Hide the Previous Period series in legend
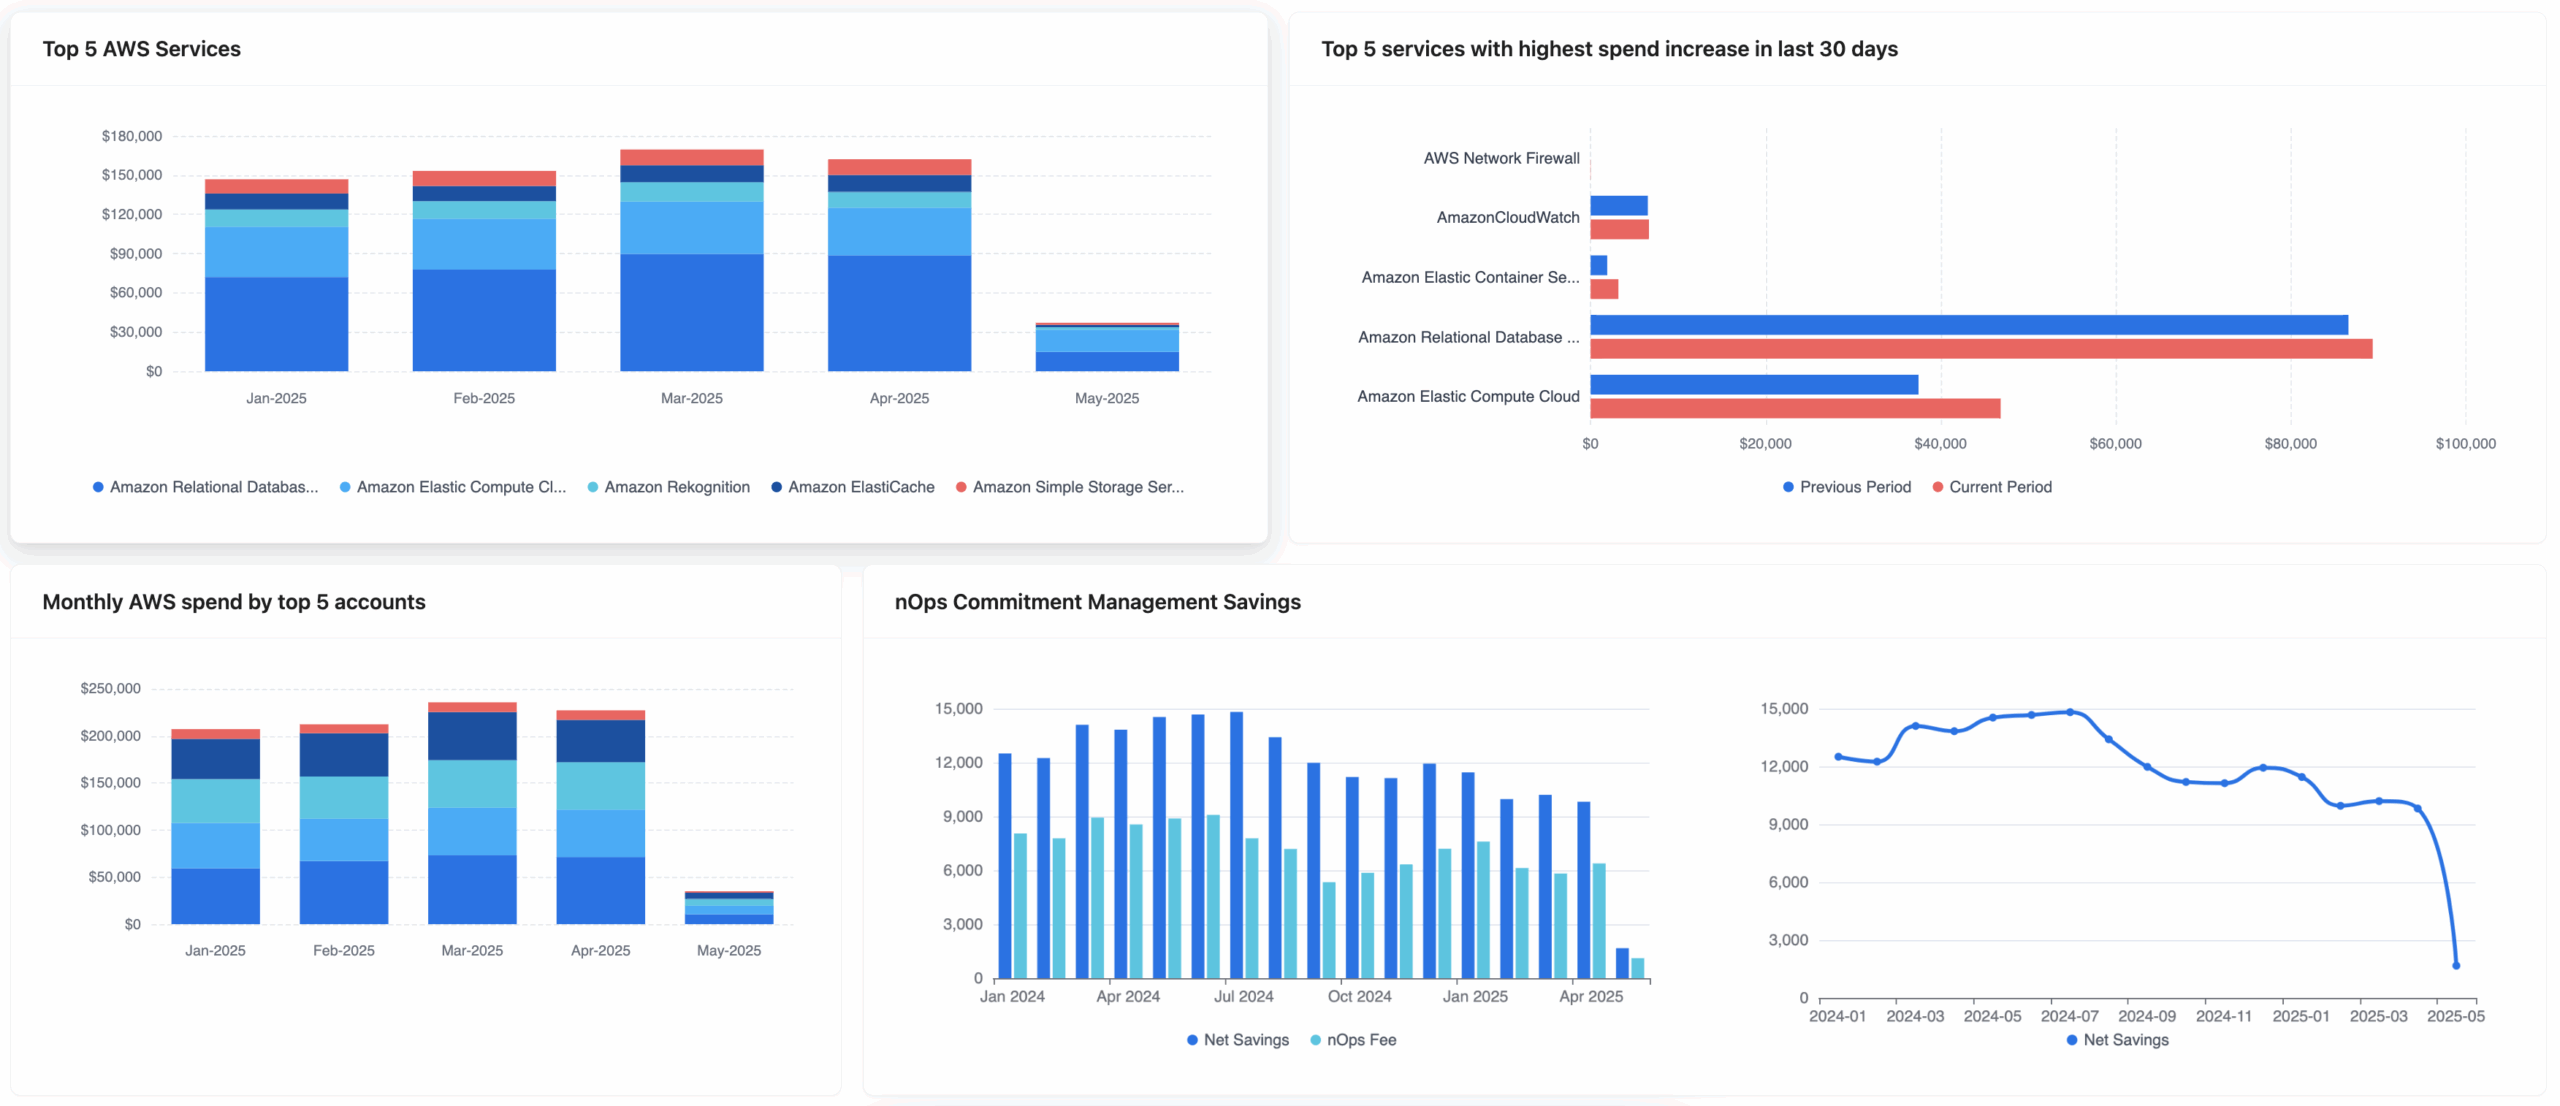 (1846, 487)
